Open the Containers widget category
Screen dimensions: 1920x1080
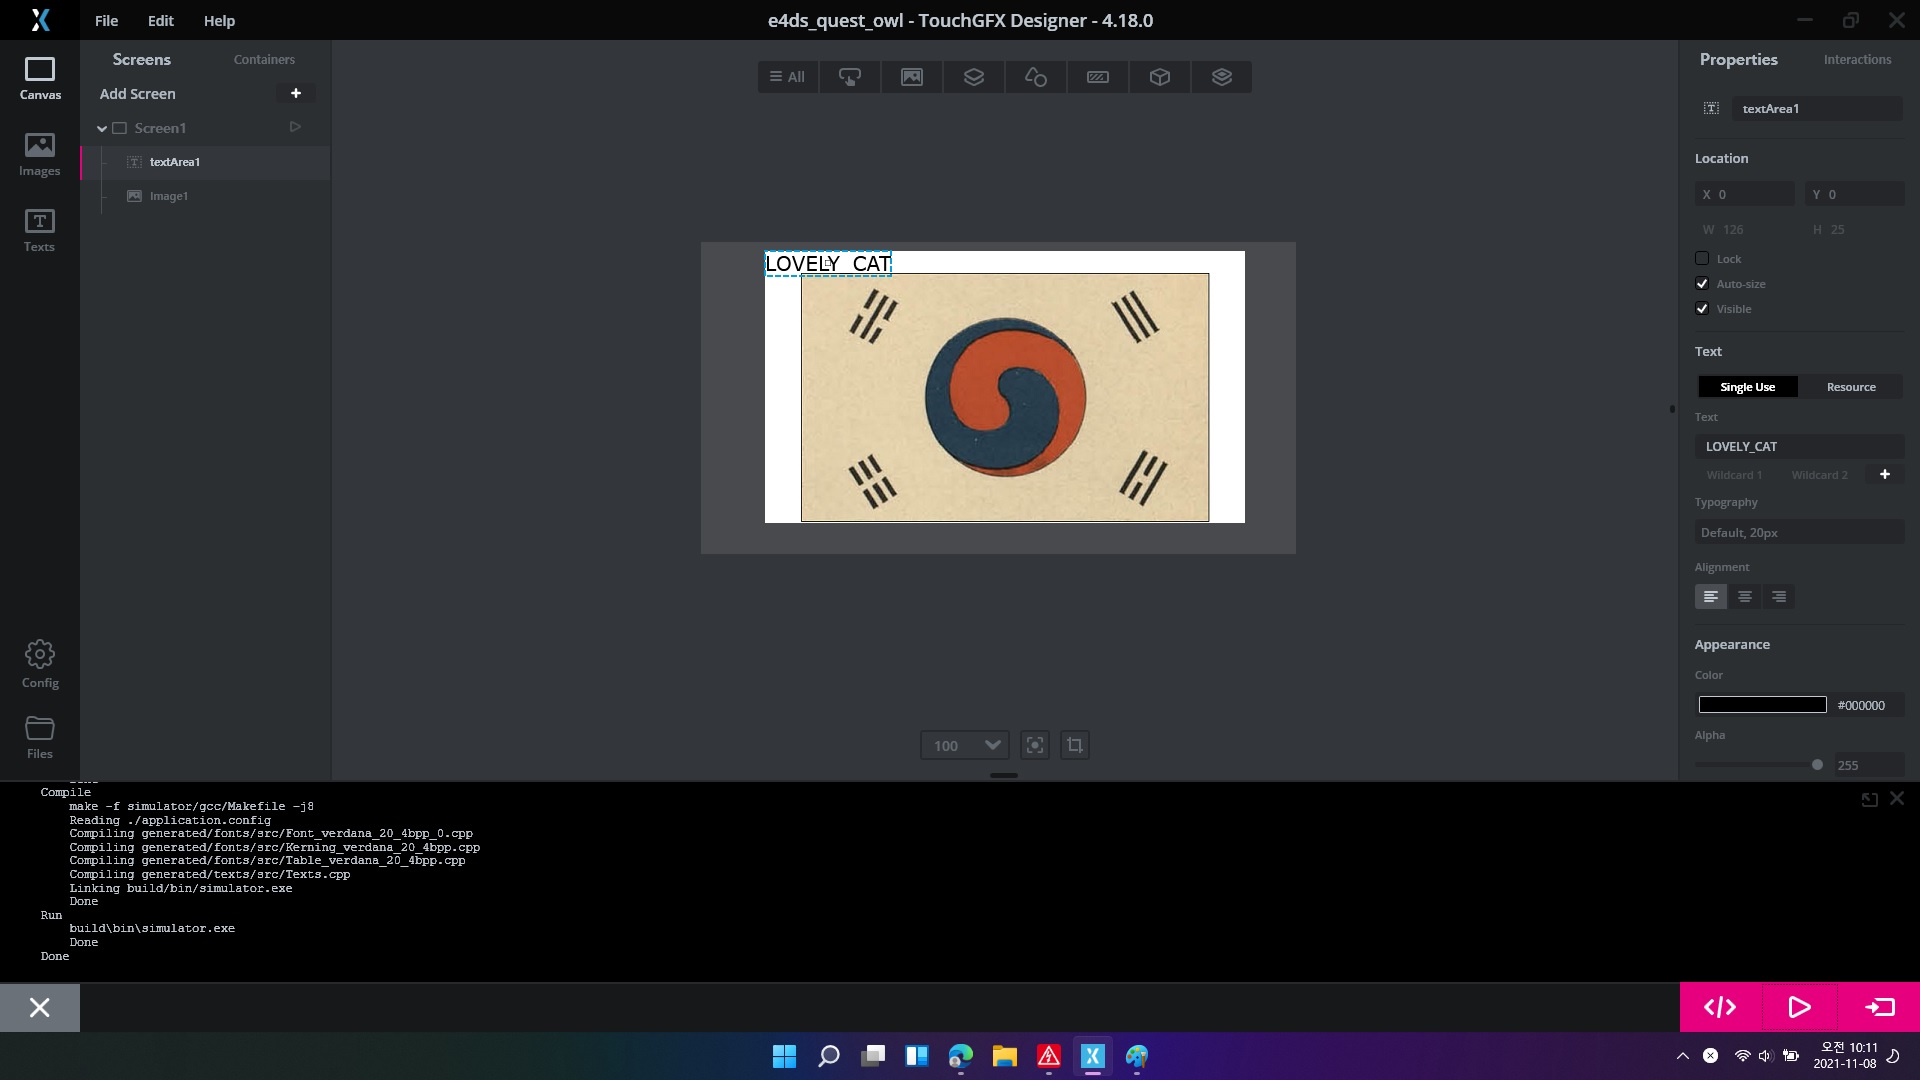[x=974, y=77]
